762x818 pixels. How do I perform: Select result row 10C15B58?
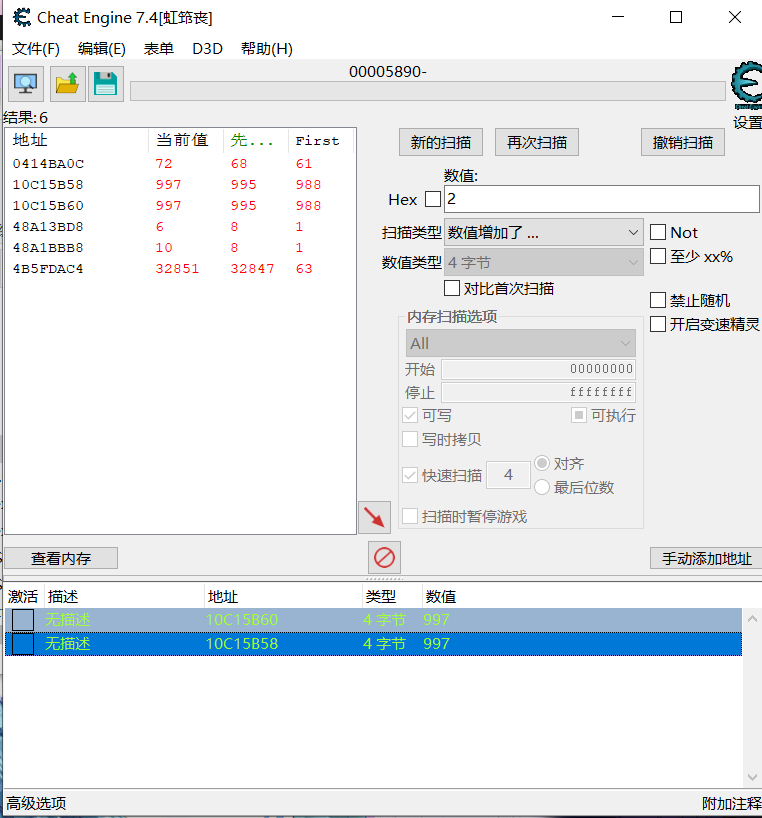coord(180,185)
